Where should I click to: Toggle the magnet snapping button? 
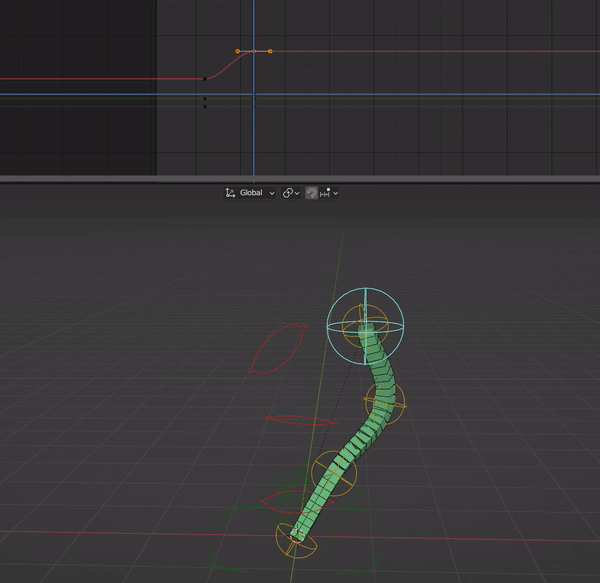tap(311, 193)
